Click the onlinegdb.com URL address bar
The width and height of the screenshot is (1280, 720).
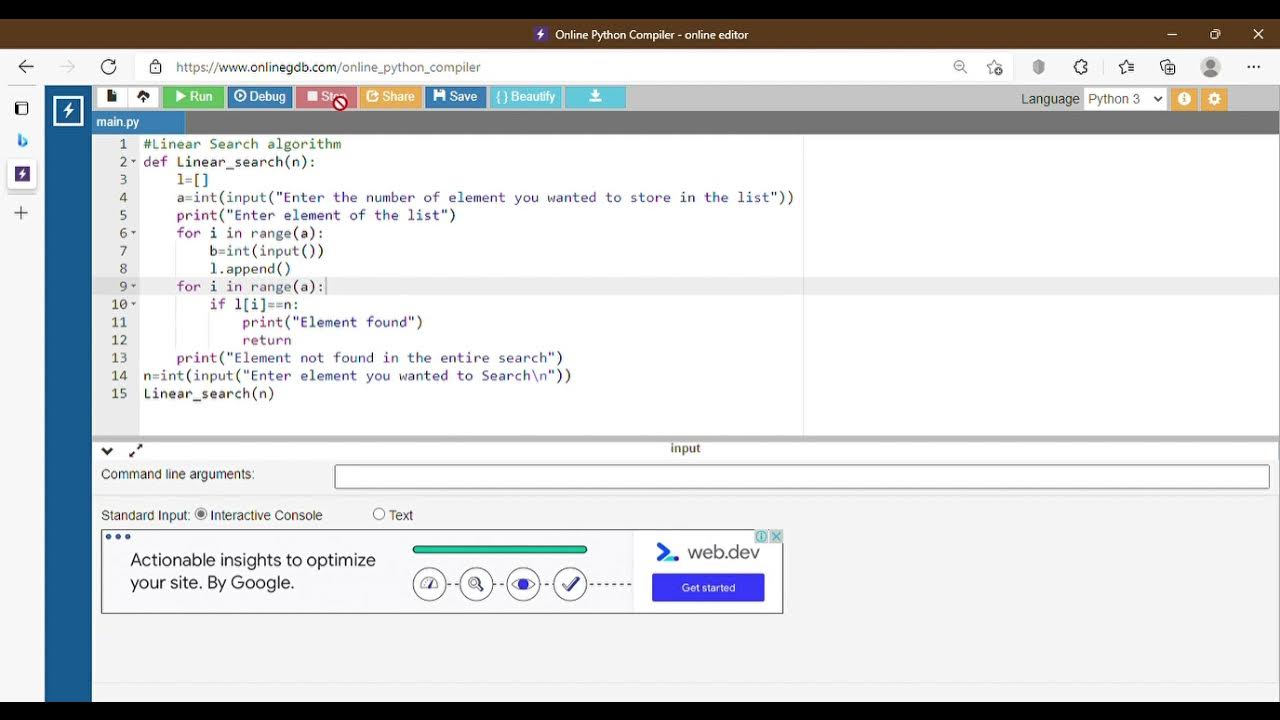[x=328, y=67]
